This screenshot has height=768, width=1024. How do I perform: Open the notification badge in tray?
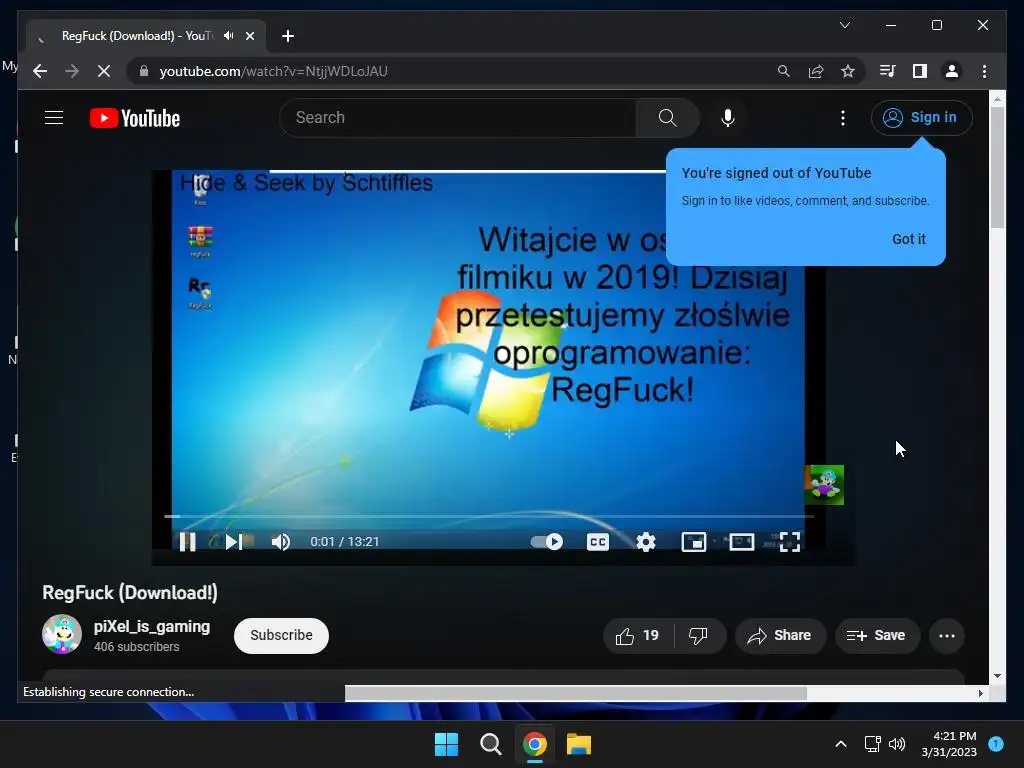pos(996,743)
